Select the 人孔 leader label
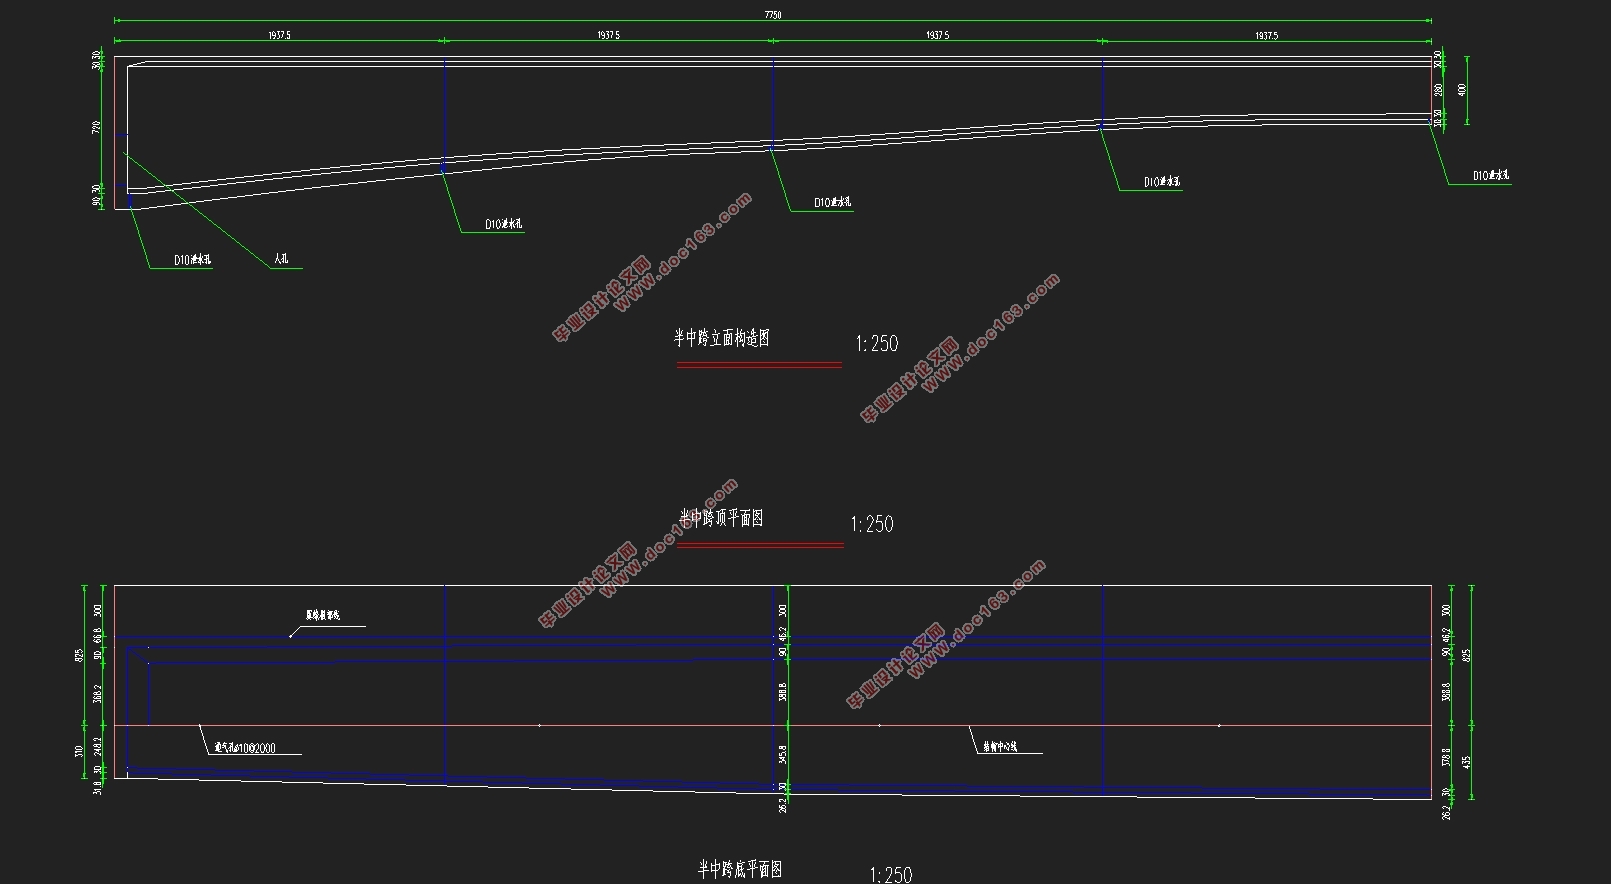Image resolution: width=1611 pixels, height=884 pixels. point(281,259)
